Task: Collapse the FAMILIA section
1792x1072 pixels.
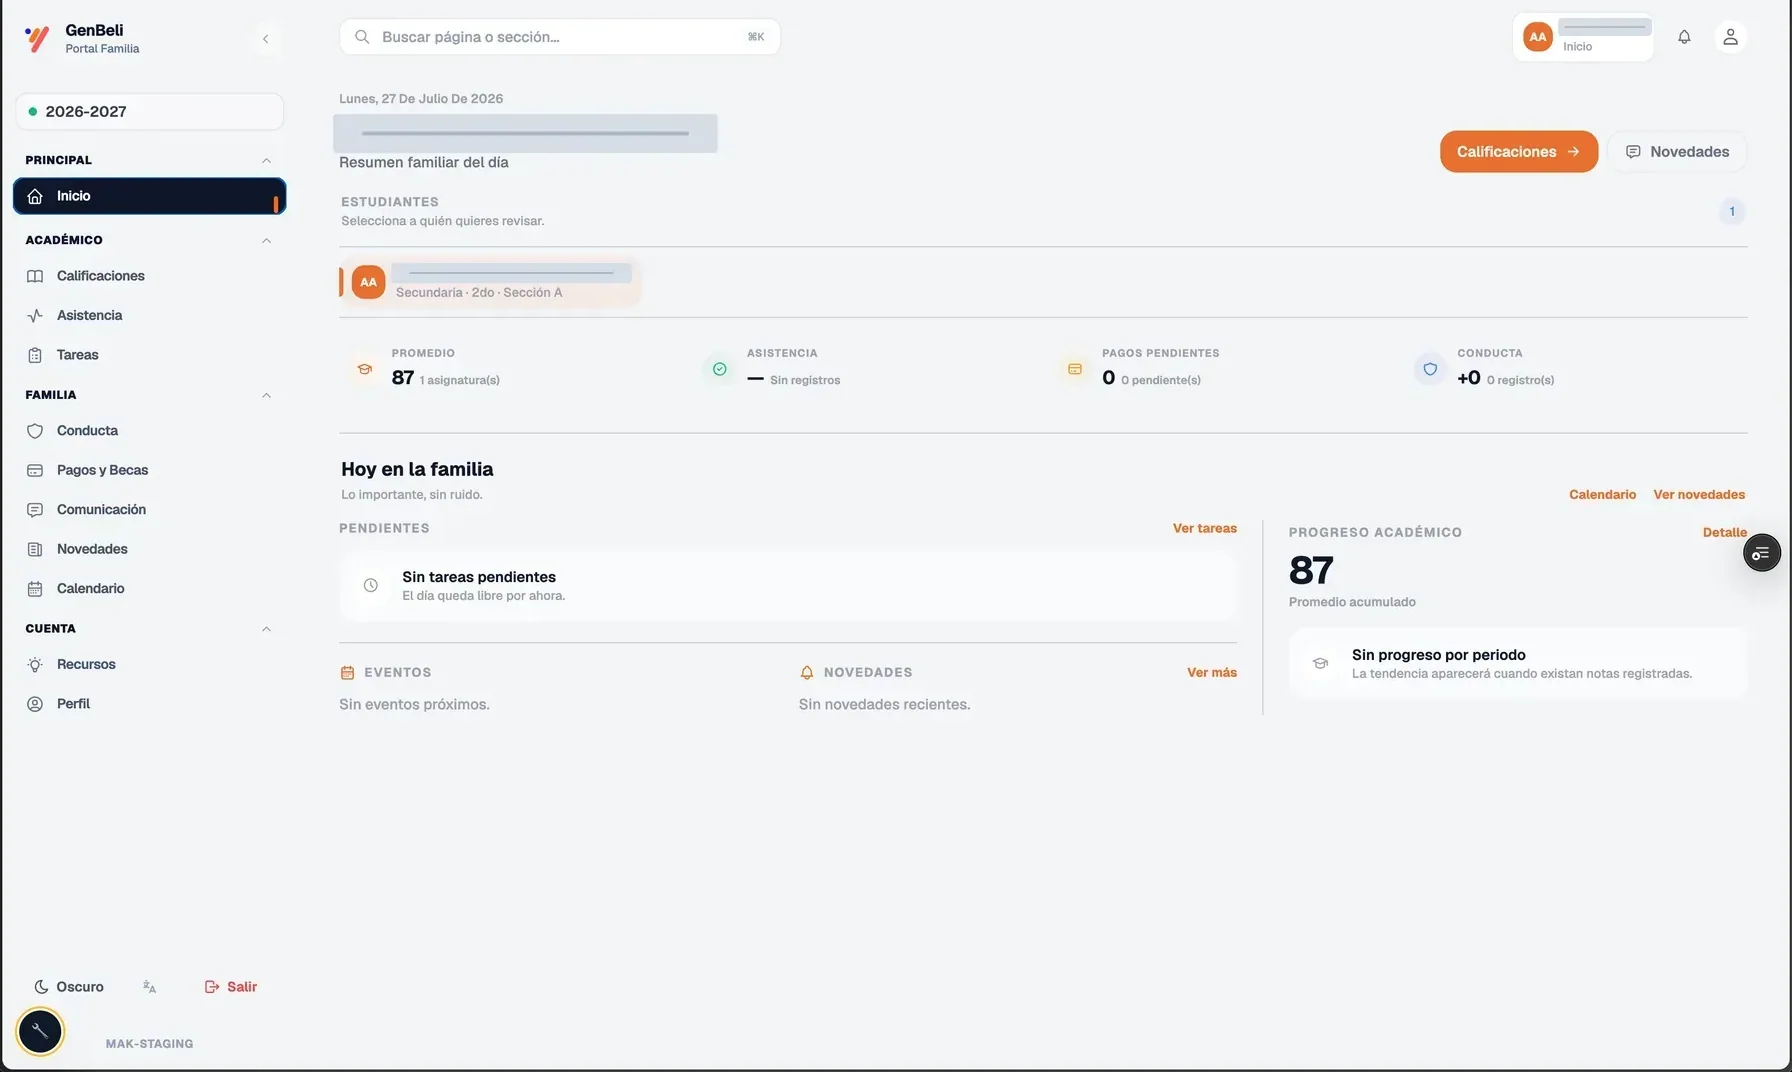Action: 266,395
